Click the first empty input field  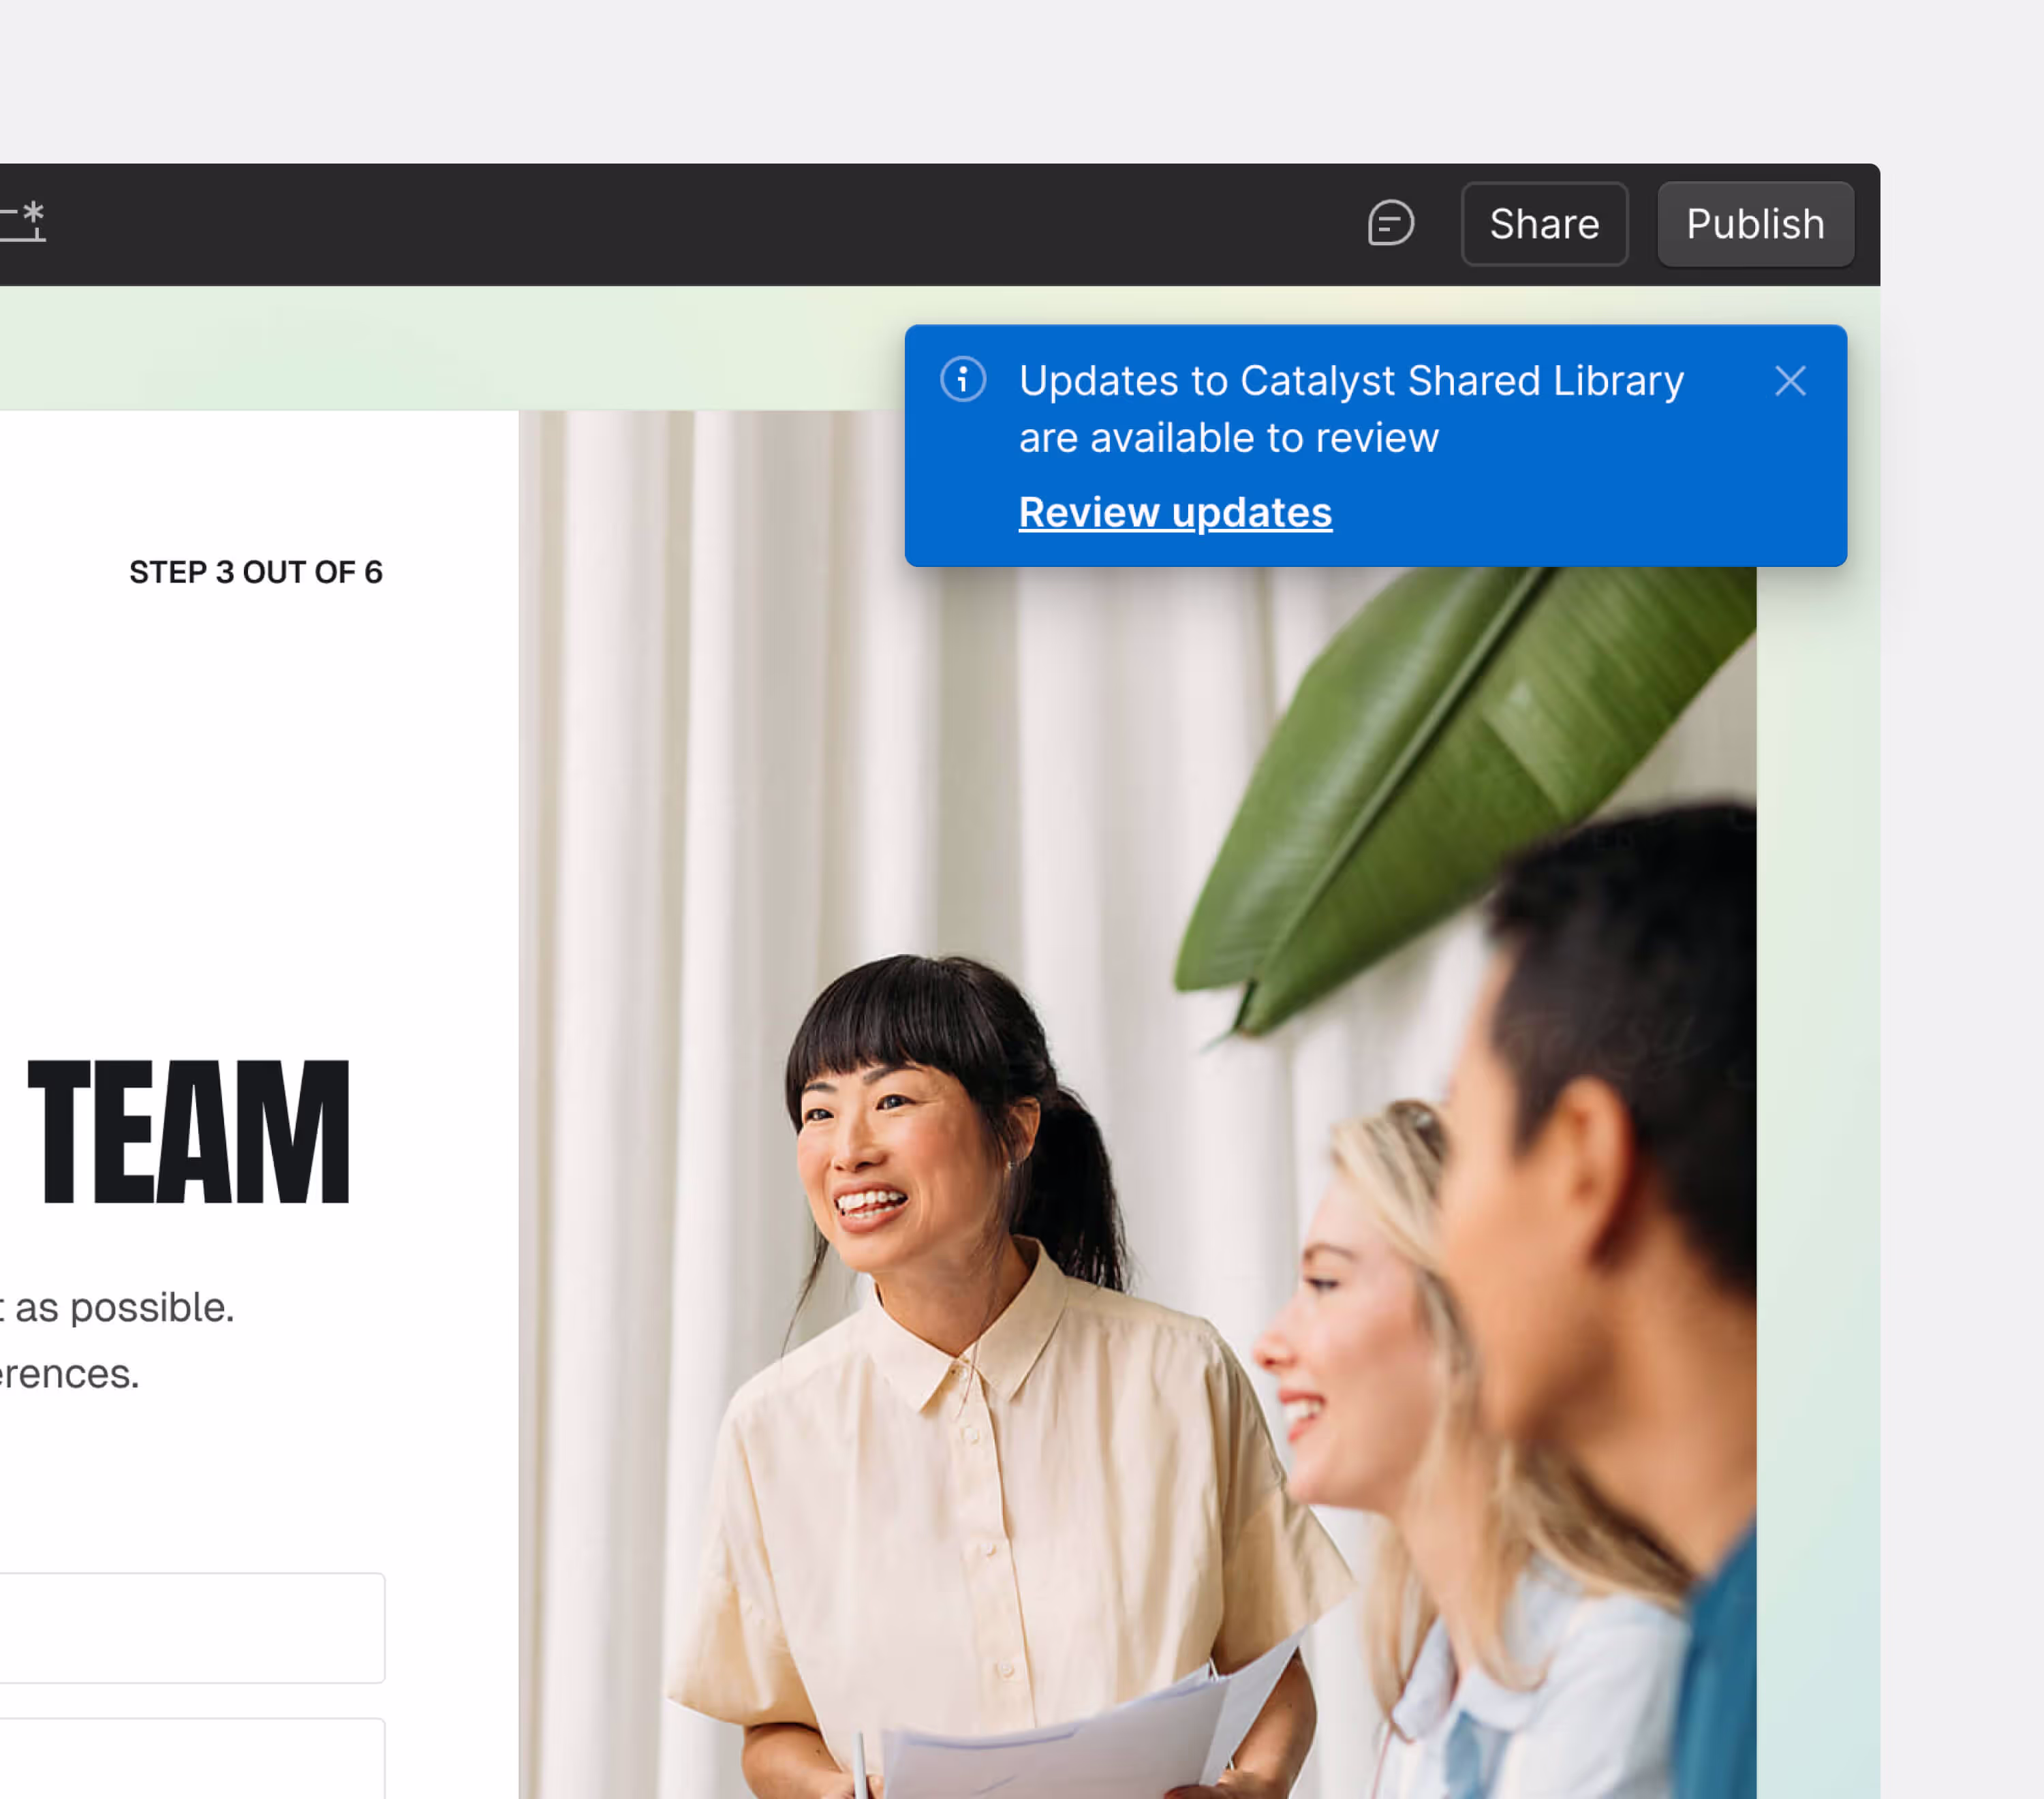(192, 1627)
